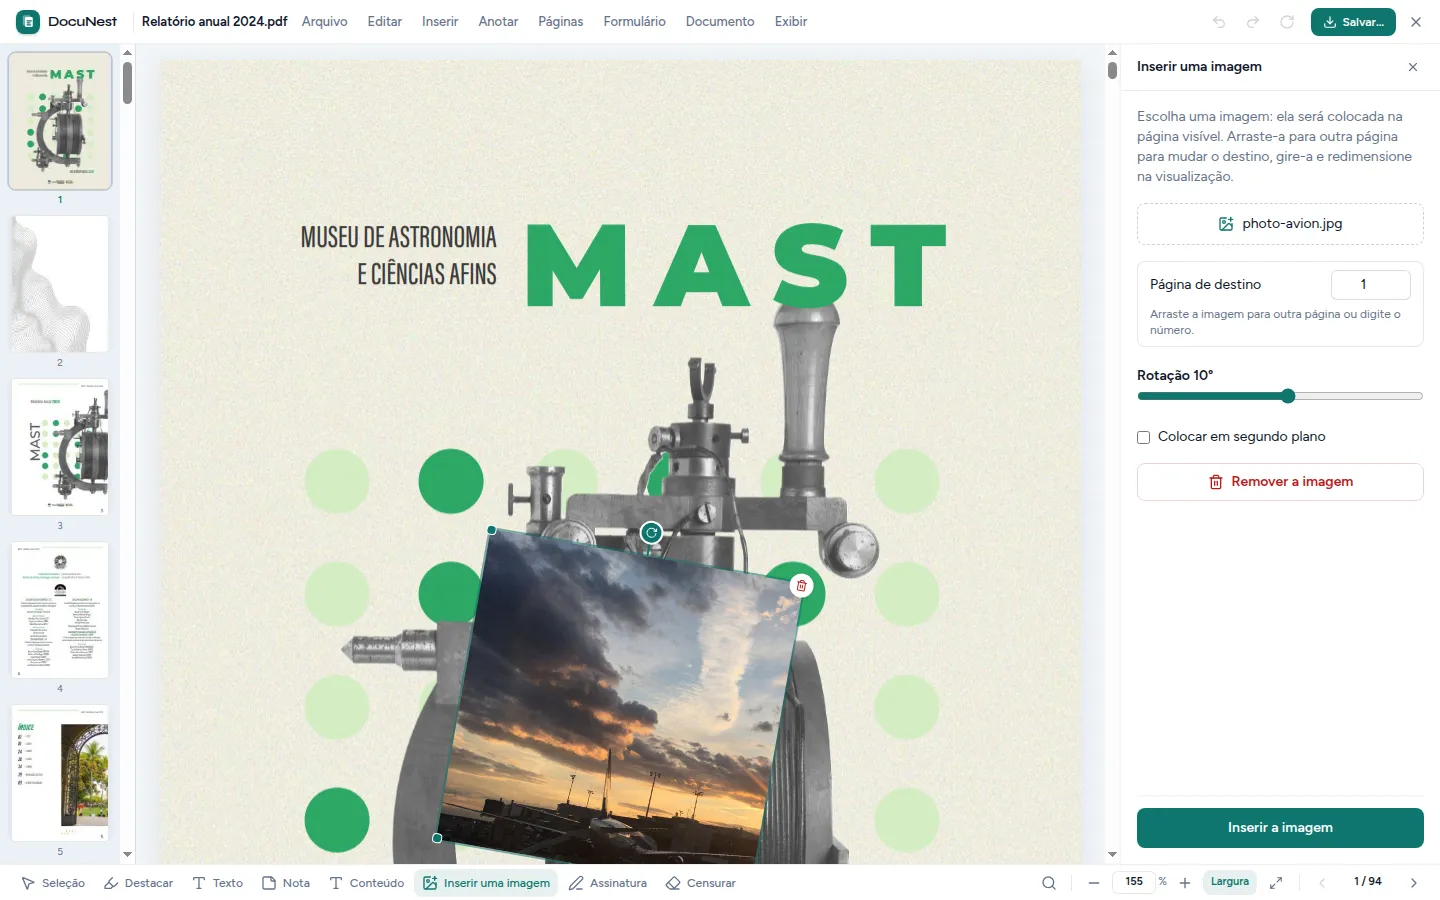Enable Colocar em segundo plano checkbox
The width and height of the screenshot is (1440, 900).
pos(1144,437)
